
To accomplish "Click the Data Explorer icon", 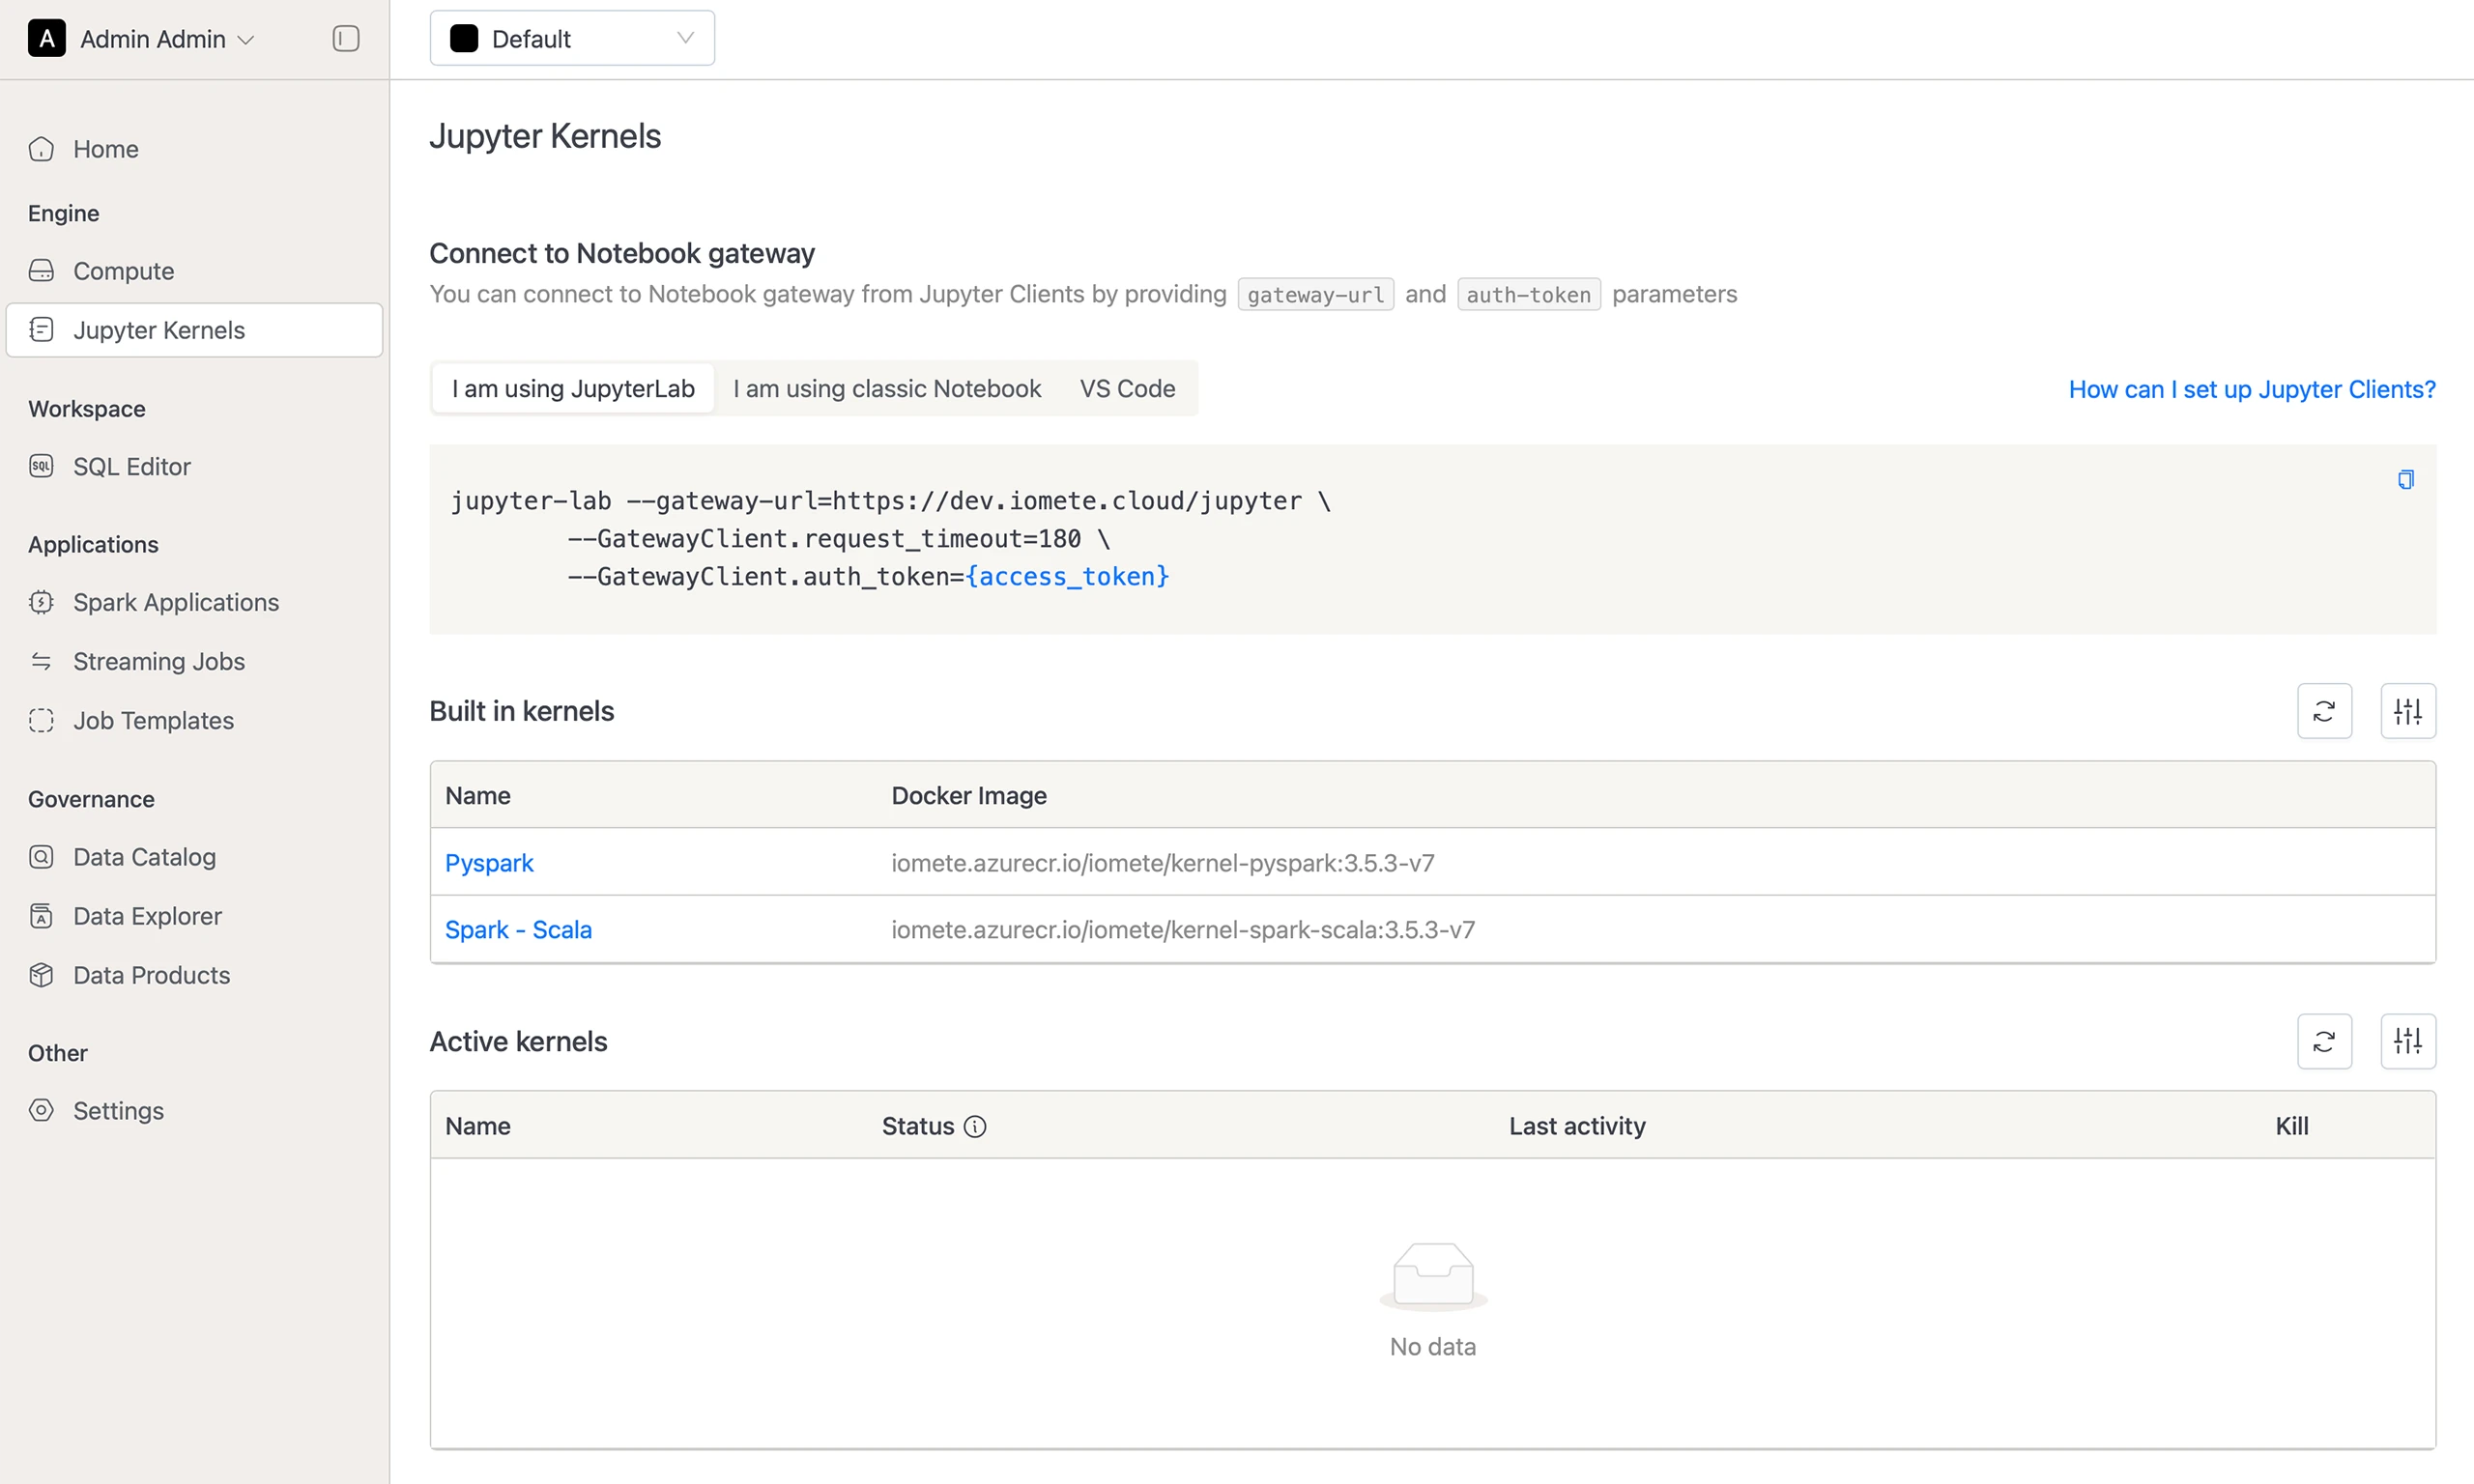I will [41, 916].
